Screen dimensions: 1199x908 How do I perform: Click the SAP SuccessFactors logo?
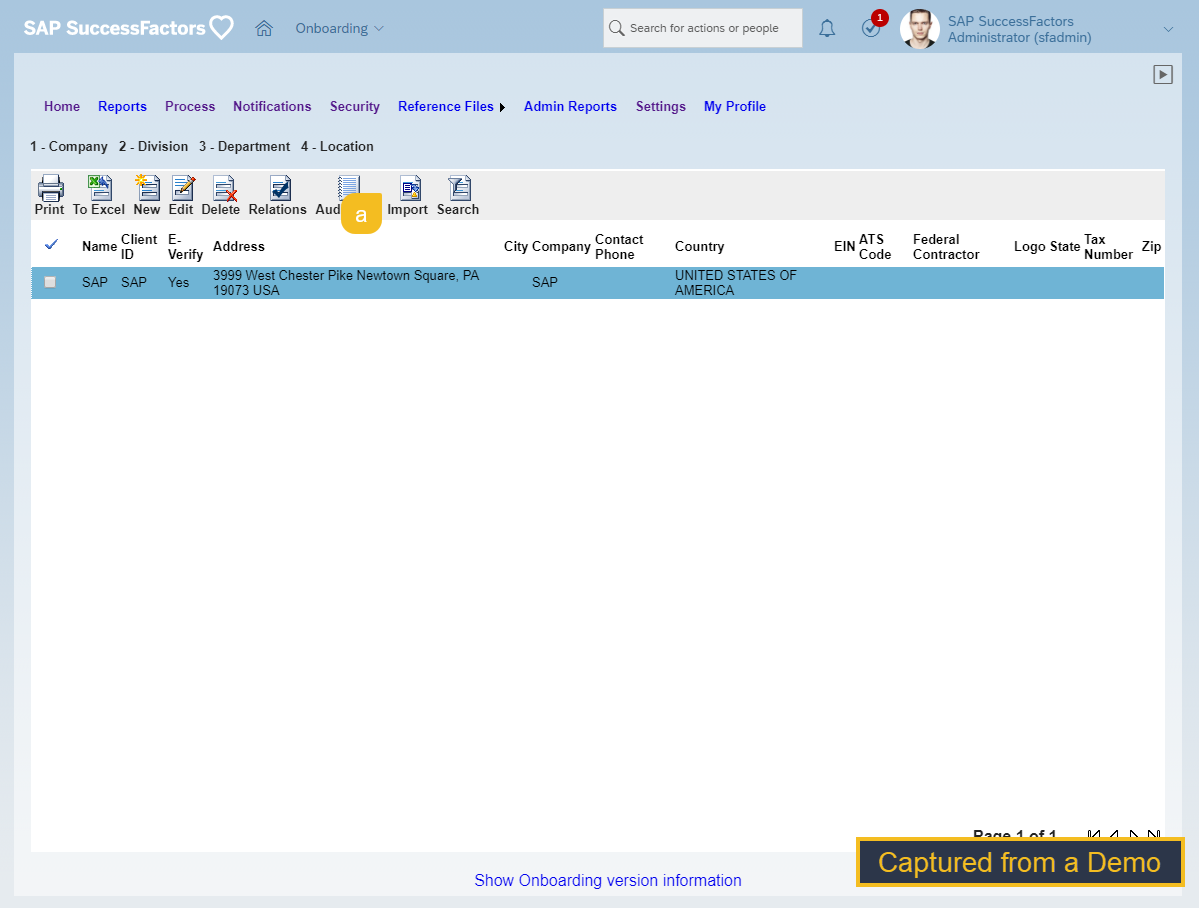click(128, 28)
